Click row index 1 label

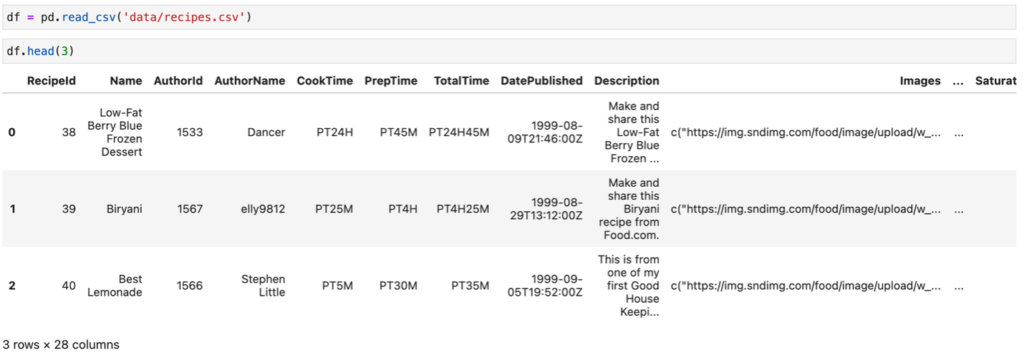click(11, 209)
